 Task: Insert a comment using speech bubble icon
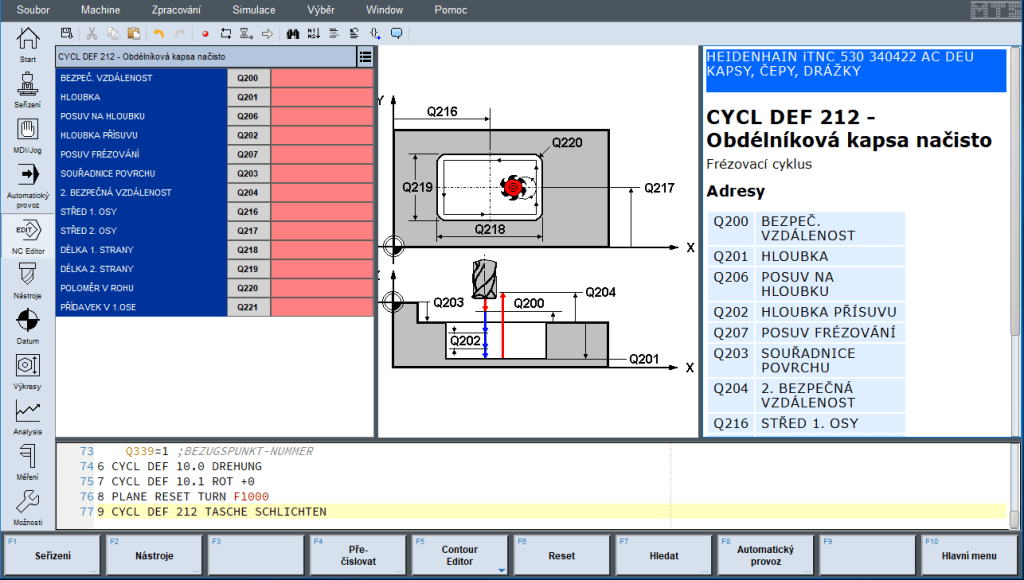397,33
